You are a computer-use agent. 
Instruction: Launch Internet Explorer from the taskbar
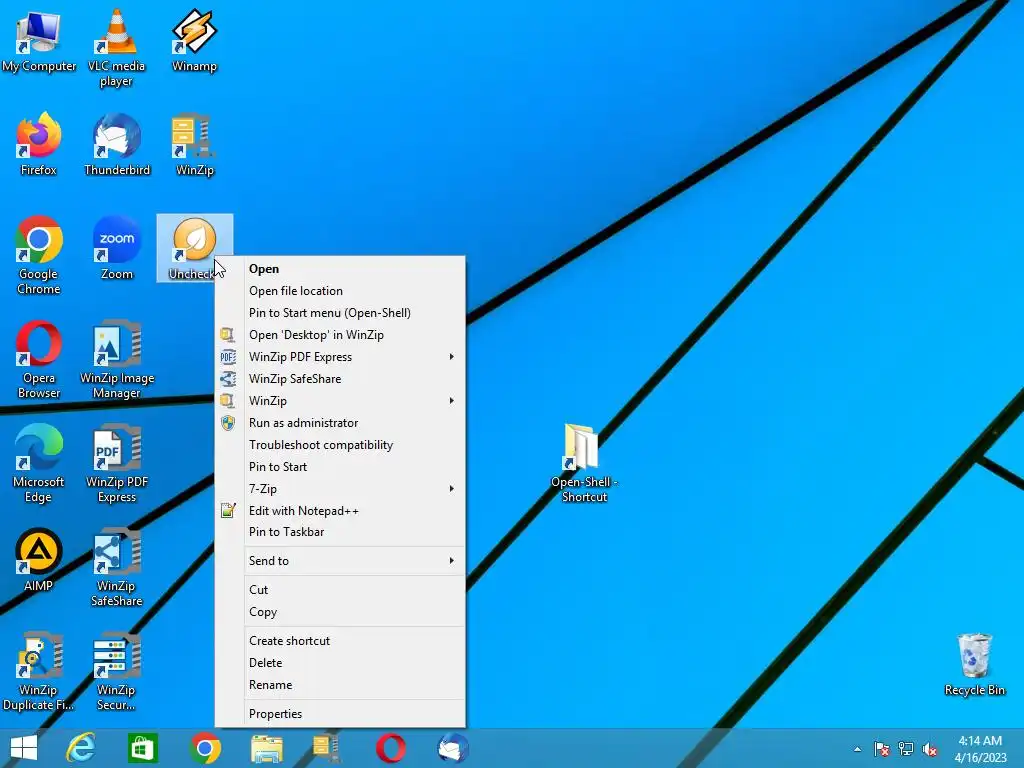point(81,748)
